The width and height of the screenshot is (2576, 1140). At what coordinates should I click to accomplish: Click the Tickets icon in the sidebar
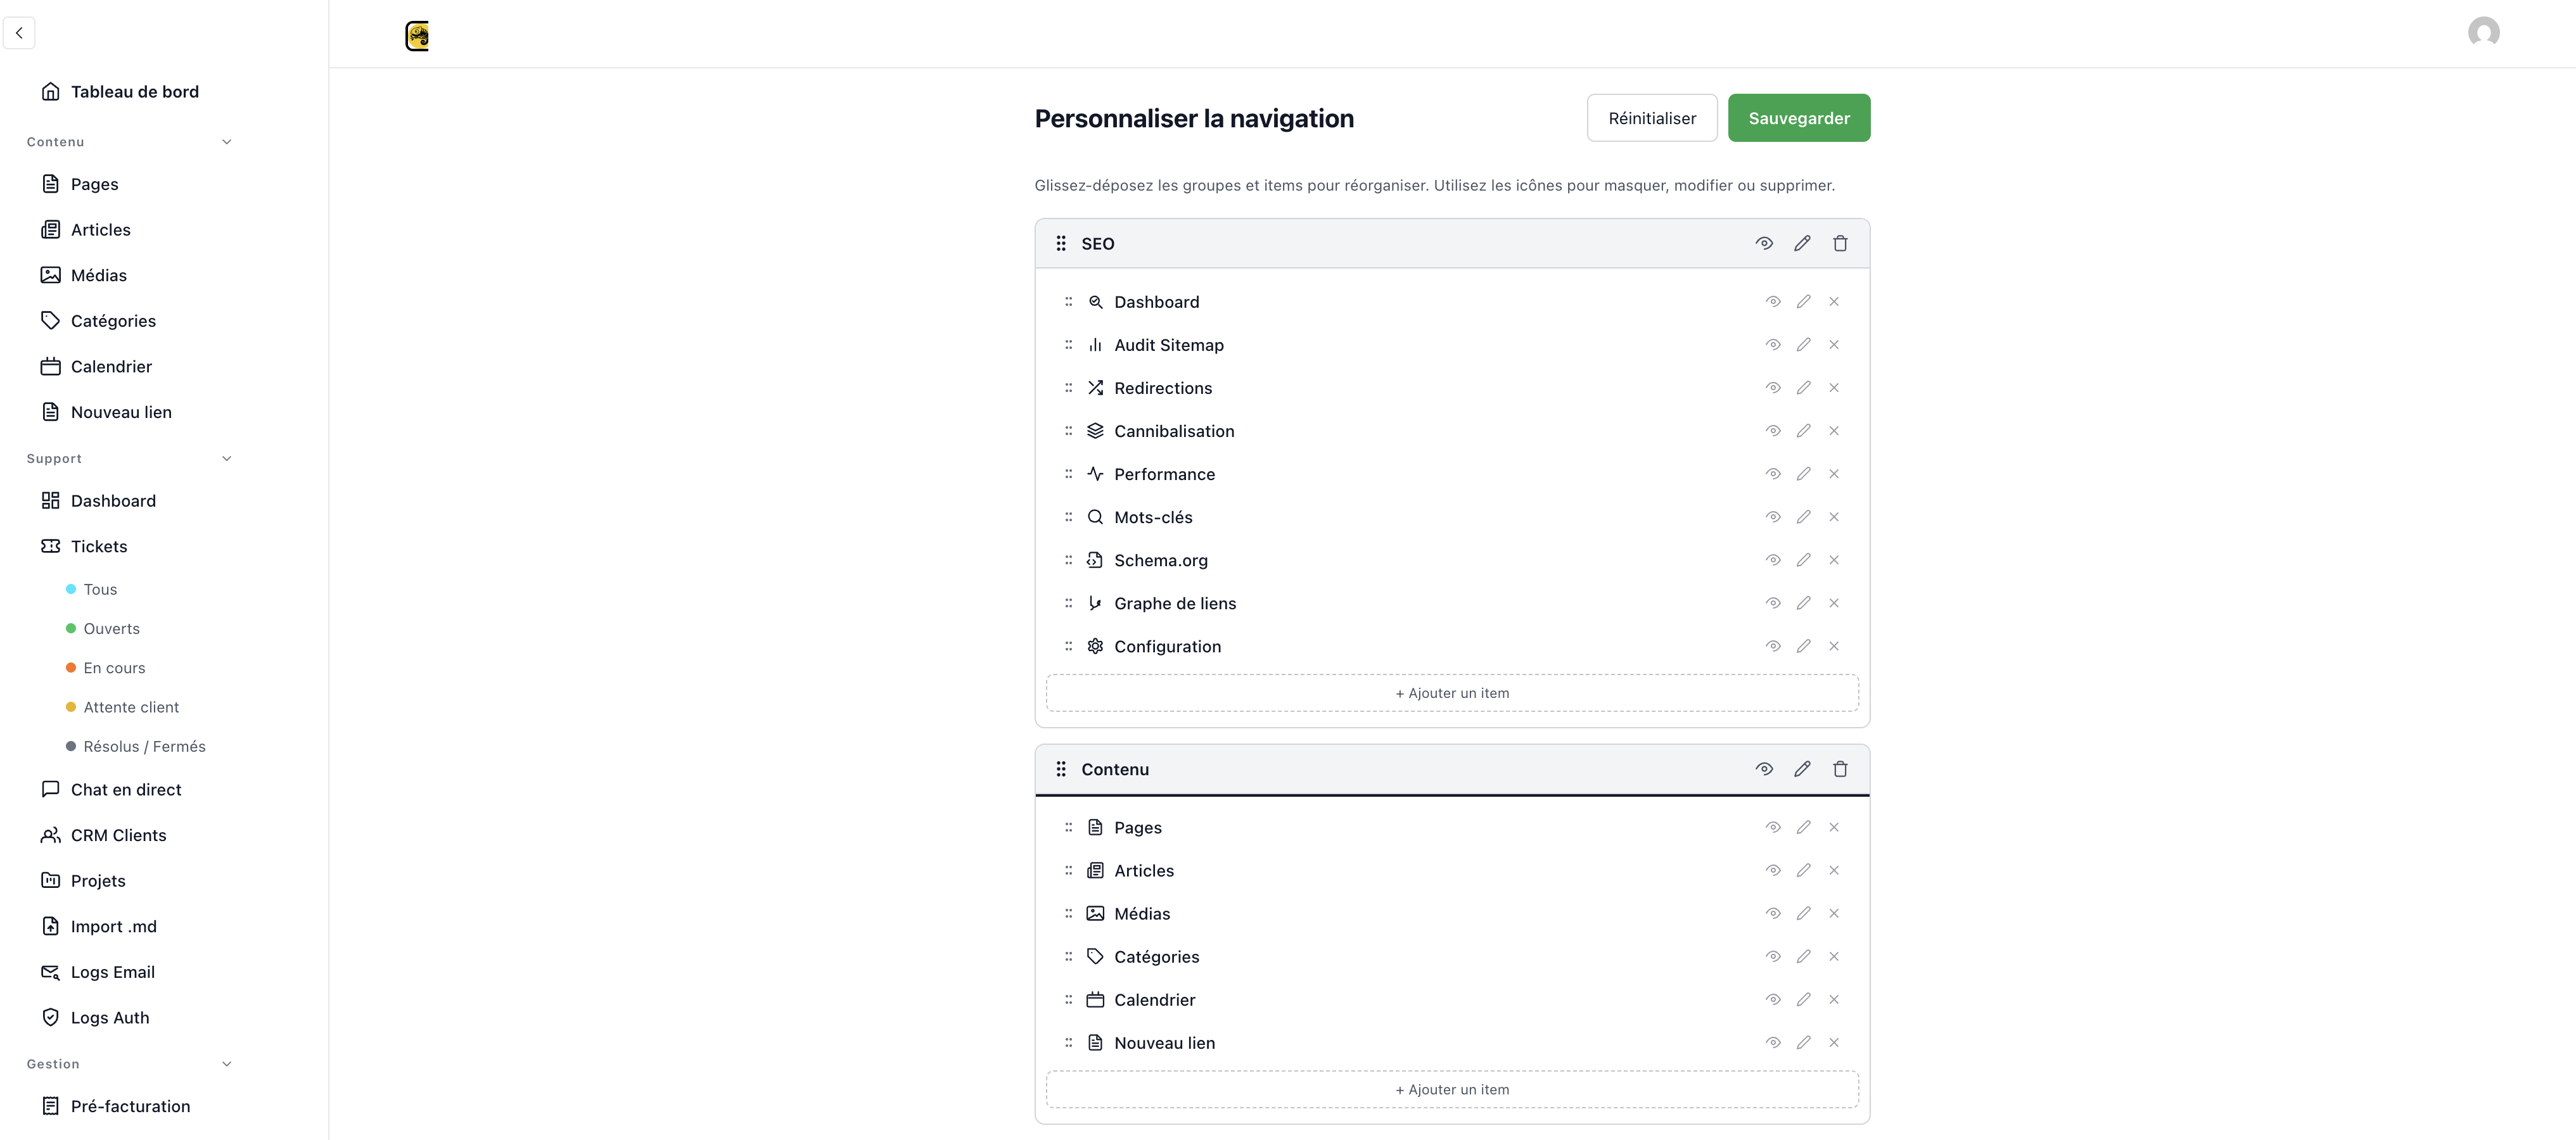point(52,546)
